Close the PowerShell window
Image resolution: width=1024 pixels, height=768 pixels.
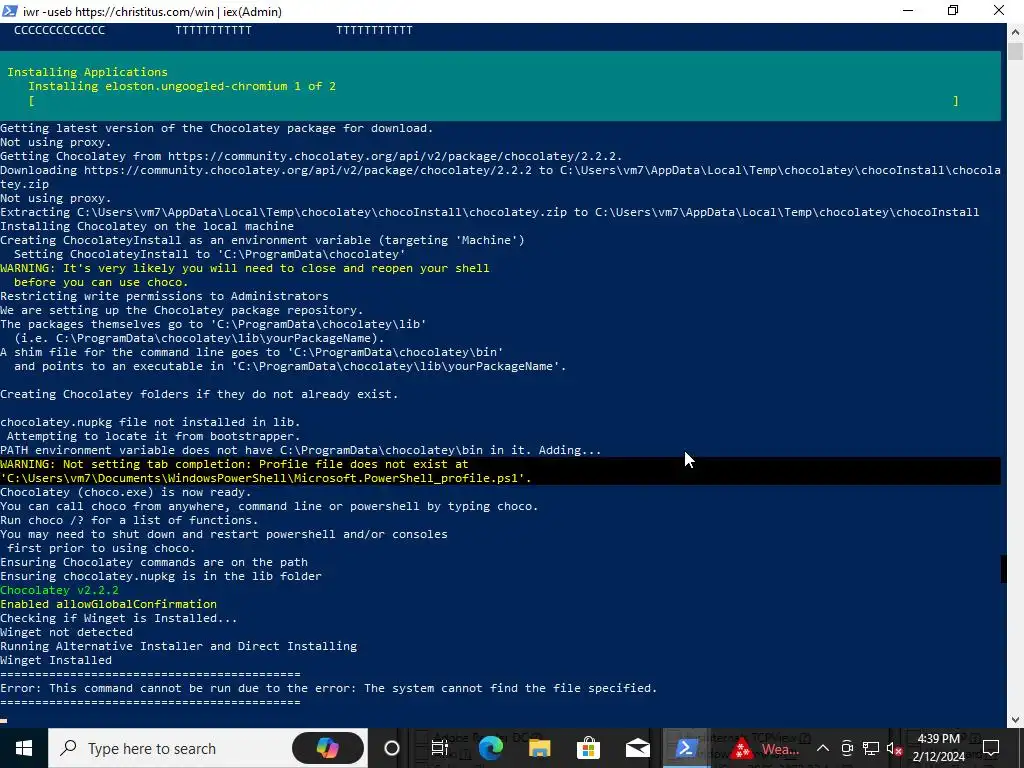pos(999,11)
